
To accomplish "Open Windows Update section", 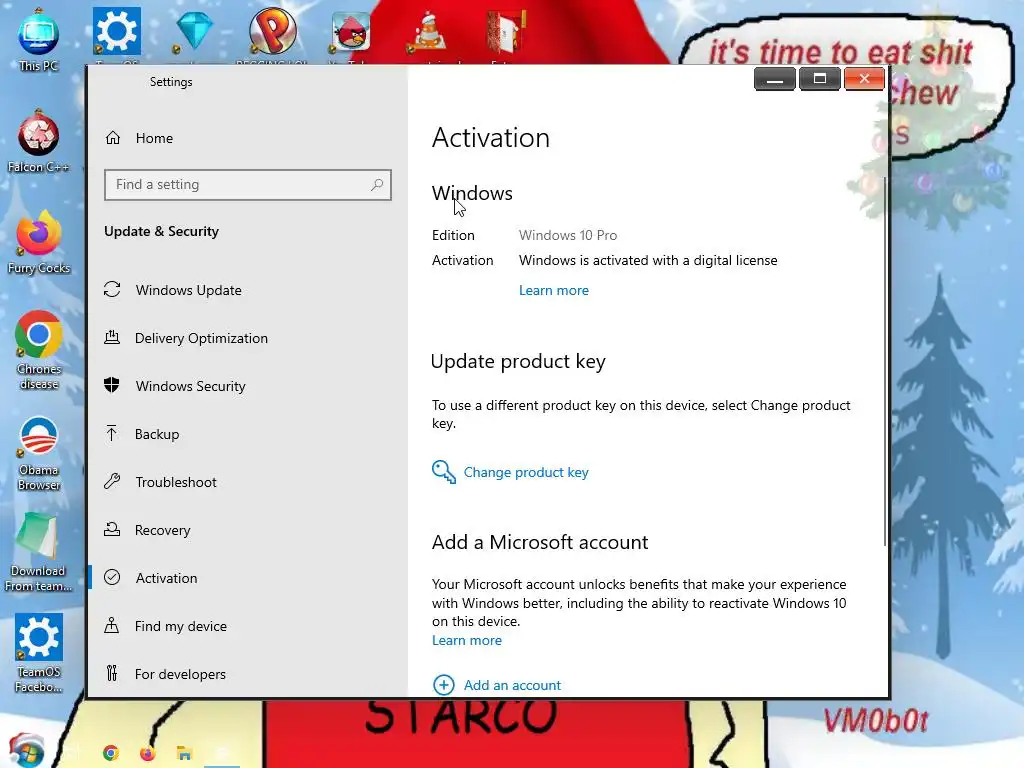I will 188,290.
